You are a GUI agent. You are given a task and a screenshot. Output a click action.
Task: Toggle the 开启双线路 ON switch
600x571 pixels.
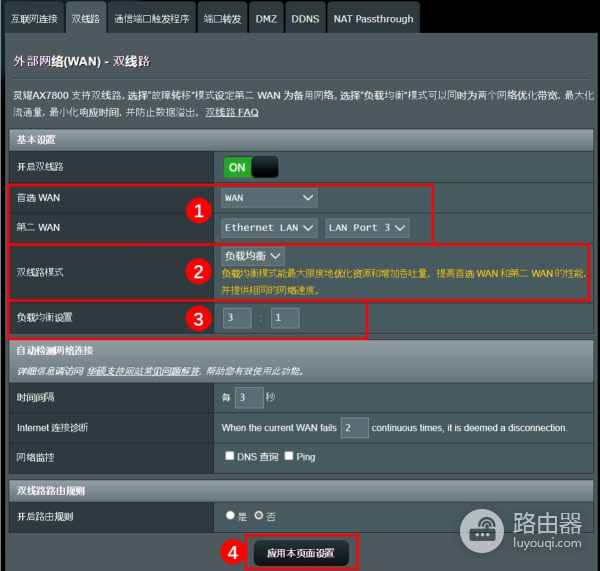click(x=250, y=167)
